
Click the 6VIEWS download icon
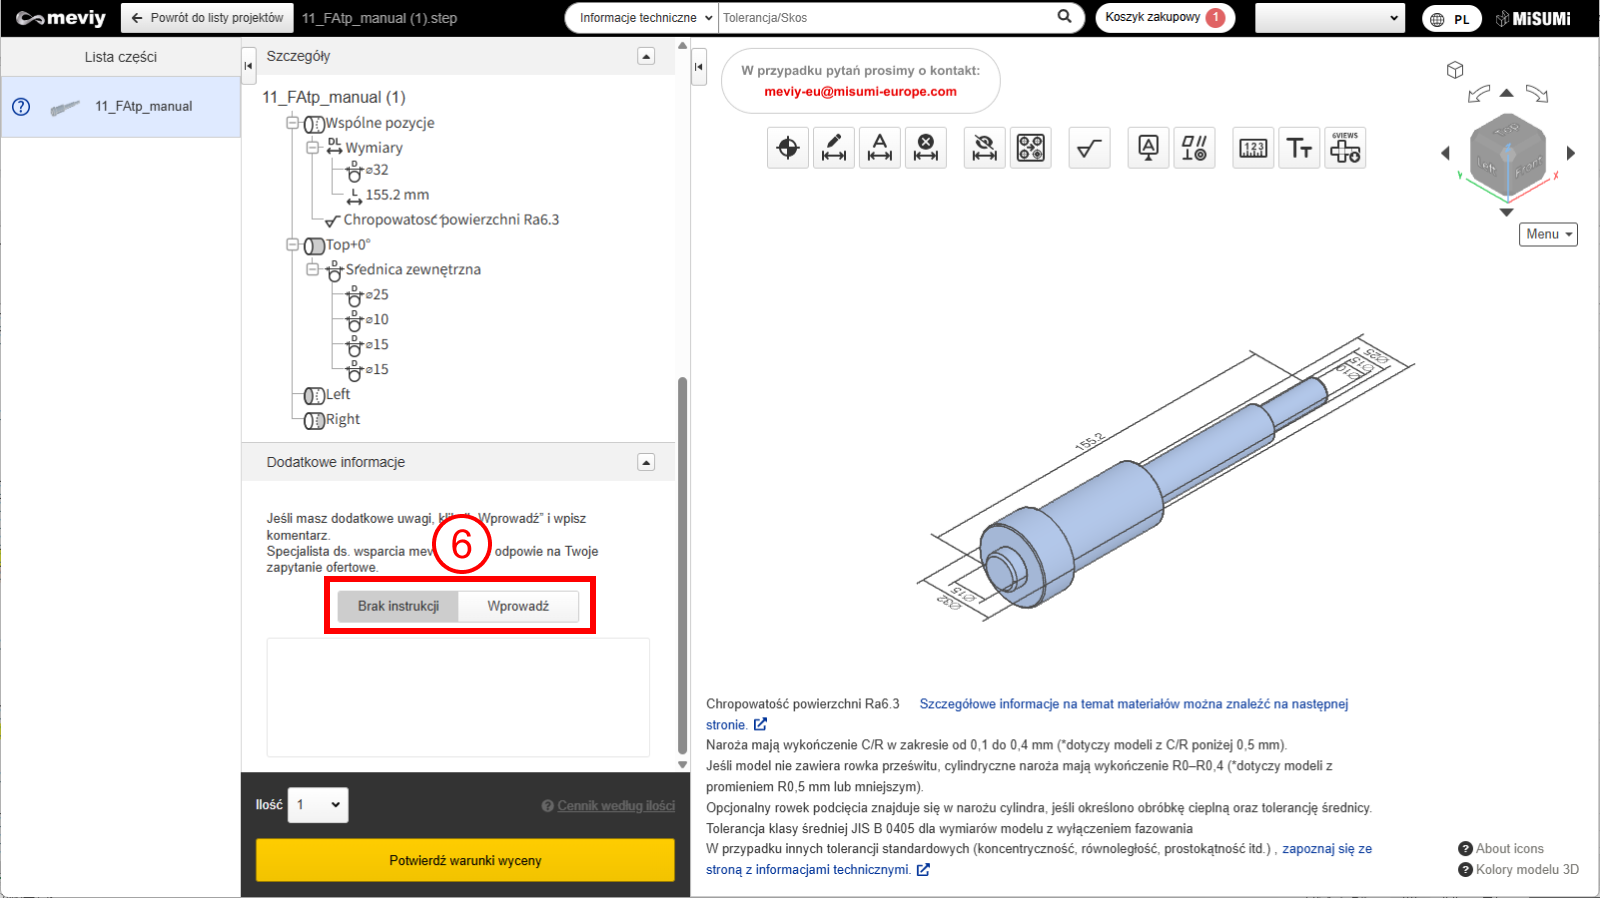tap(1345, 149)
